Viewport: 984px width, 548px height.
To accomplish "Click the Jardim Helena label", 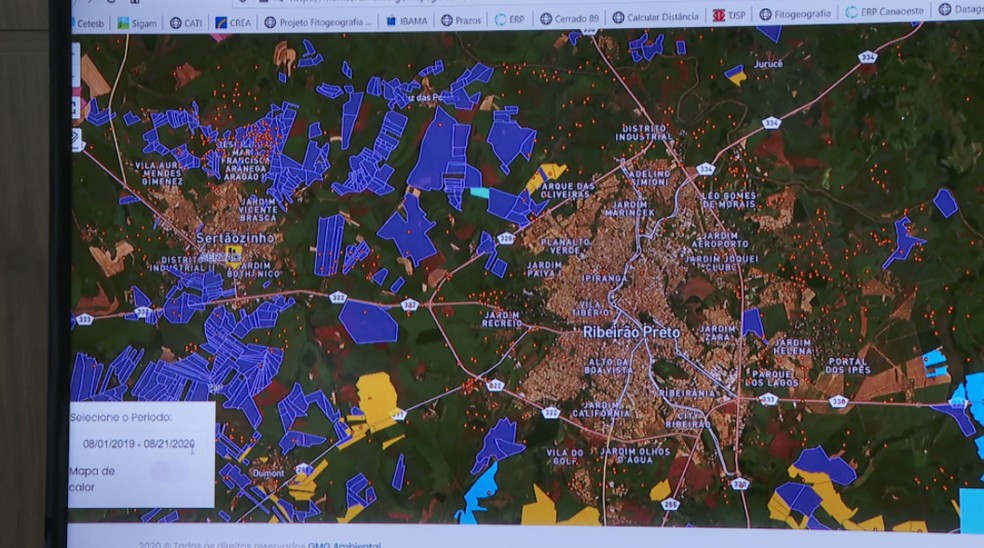I will coord(792,347).
